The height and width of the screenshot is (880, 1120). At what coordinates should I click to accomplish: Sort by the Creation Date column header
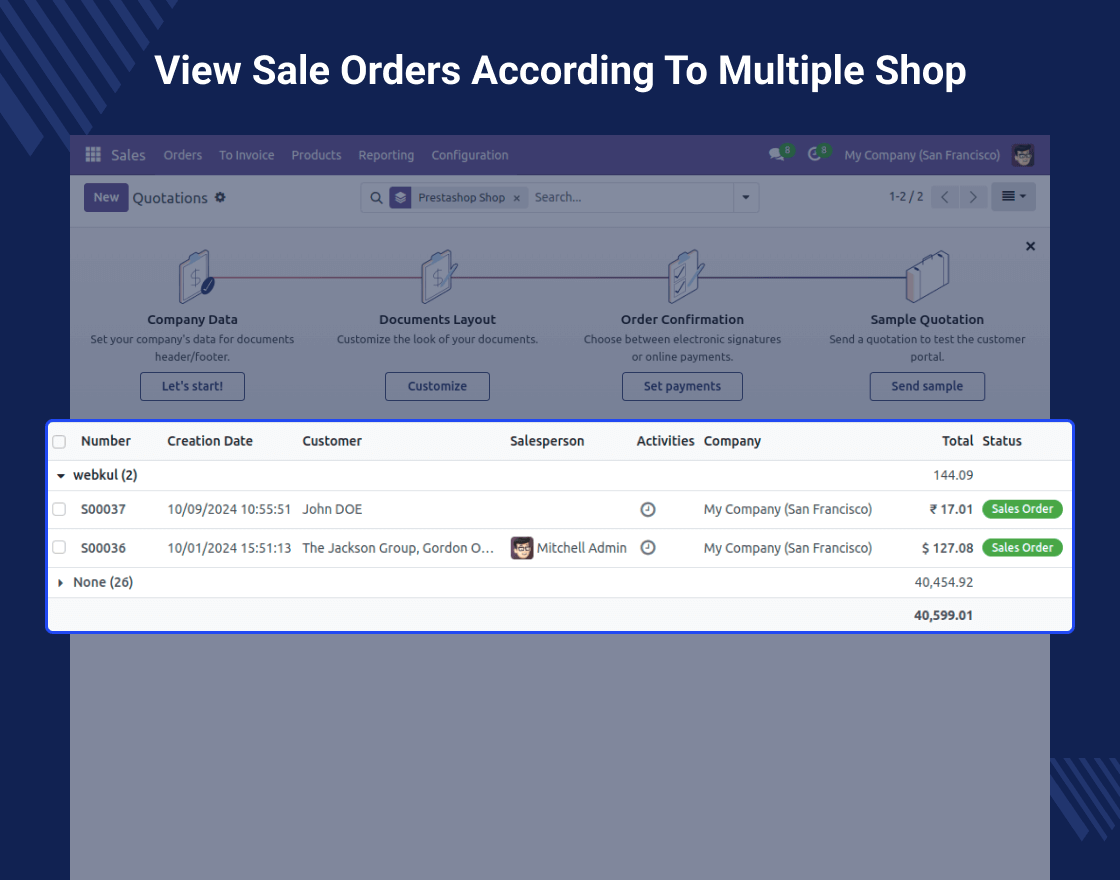click(210, 441)
